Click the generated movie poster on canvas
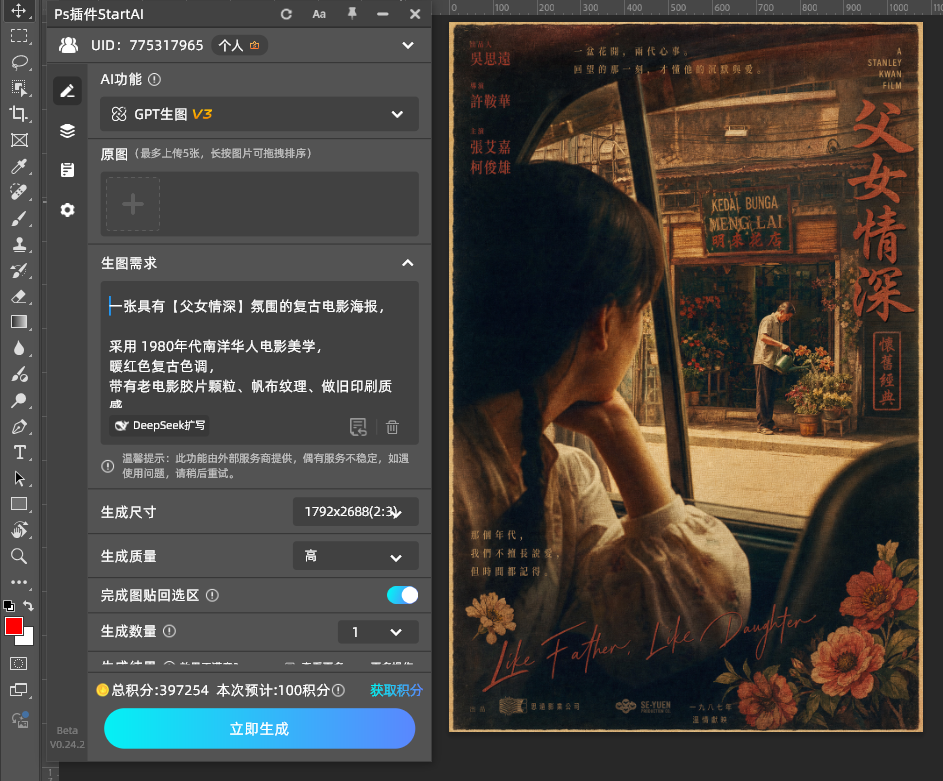The image size is (943, 781). pyautogui.click(x=686, y=377)
